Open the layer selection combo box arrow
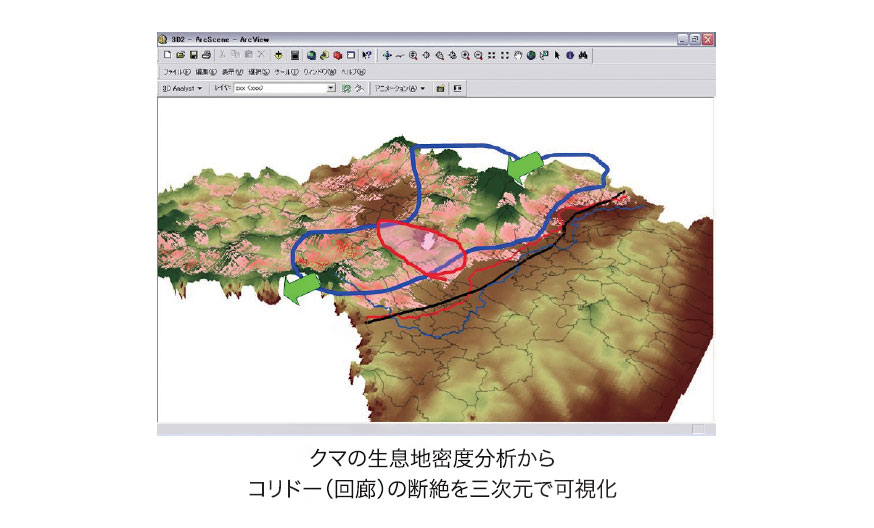This screenshot has width=874, height=528. (331, 88)
